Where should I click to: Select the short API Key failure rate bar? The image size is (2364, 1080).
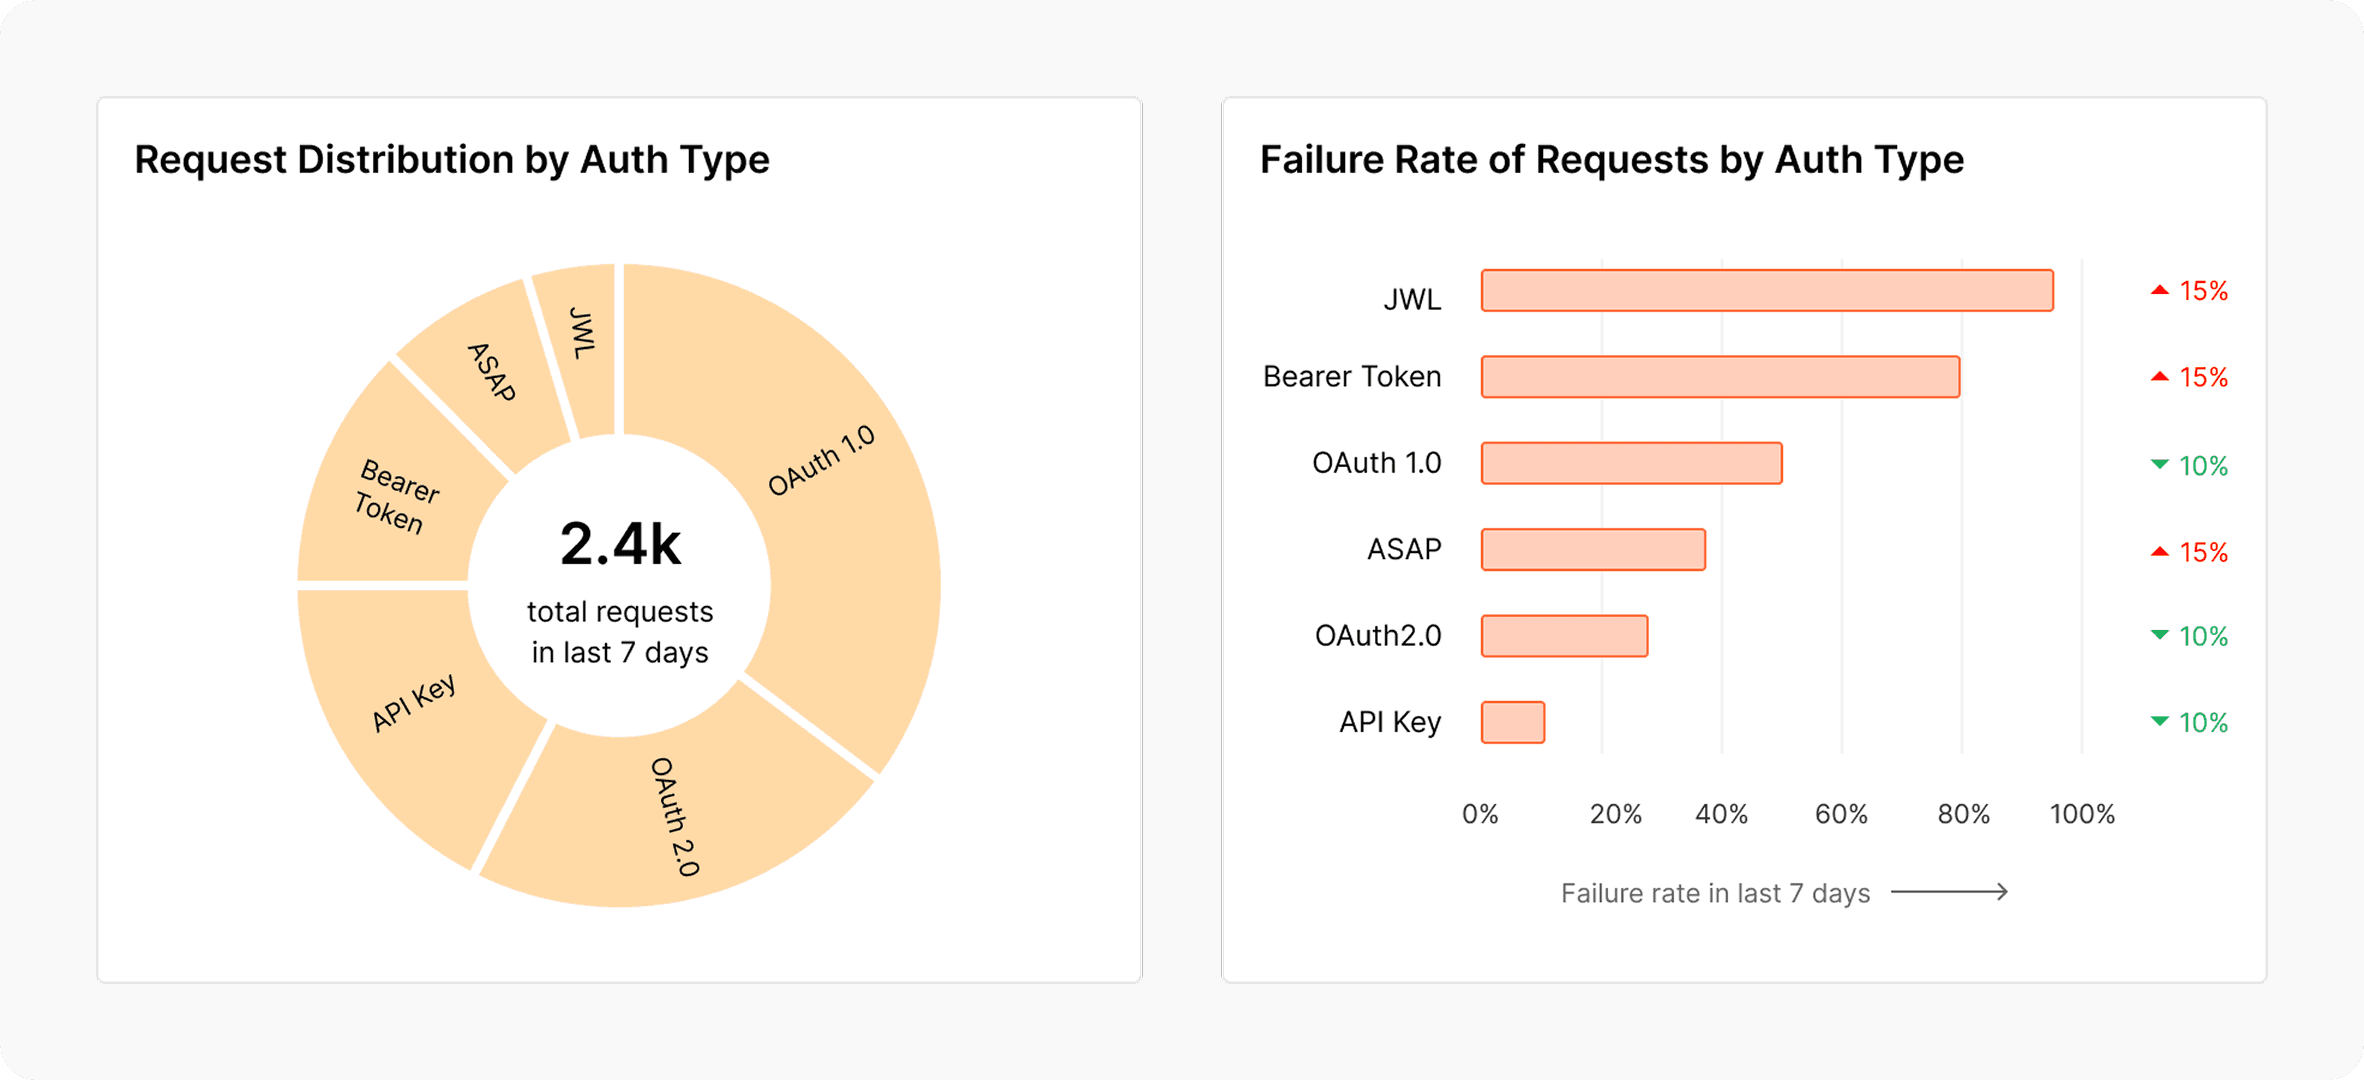pos(1513,723)
